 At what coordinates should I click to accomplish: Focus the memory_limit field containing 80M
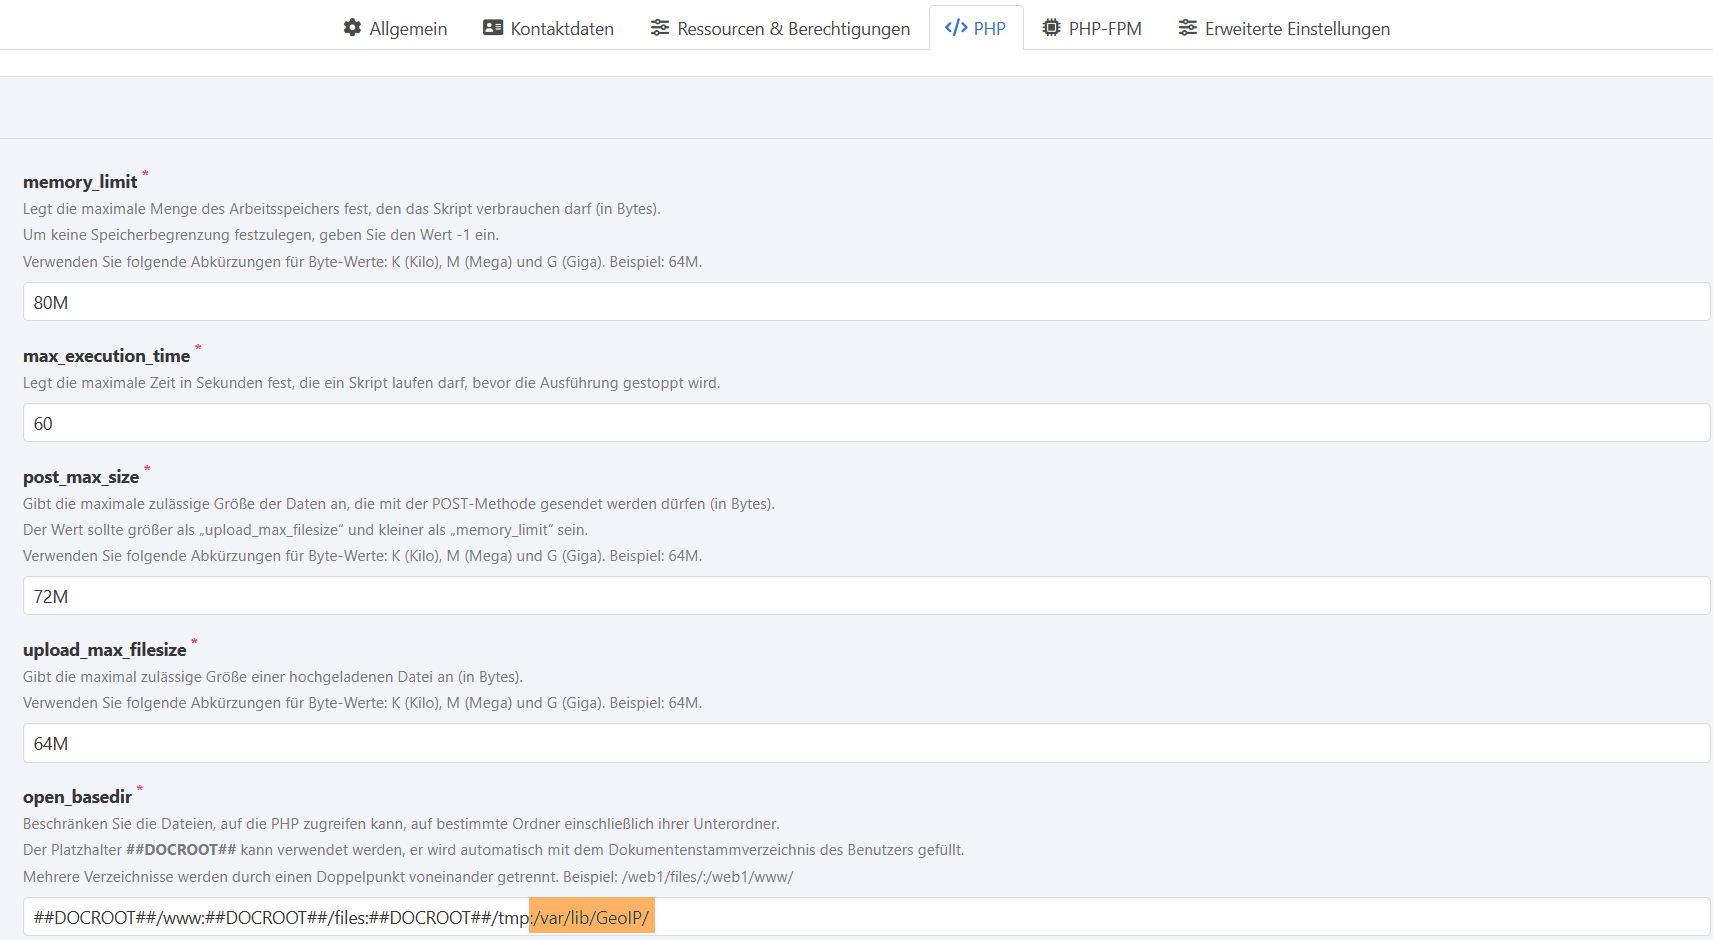point(866,302)
